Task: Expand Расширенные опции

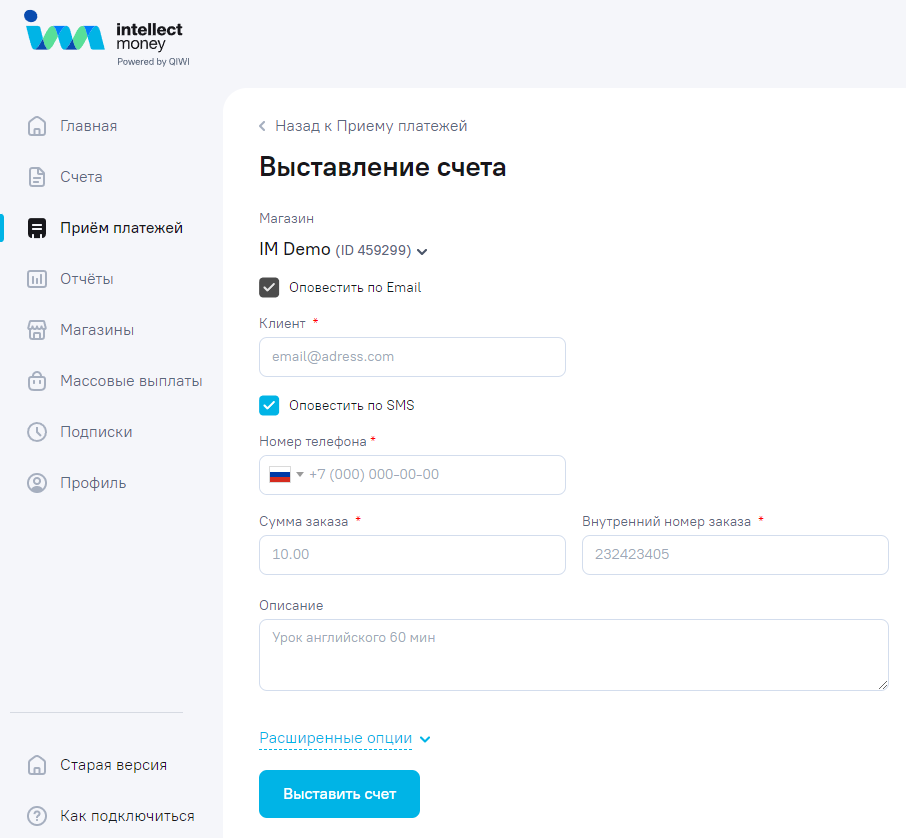Action: coord(336,738)
